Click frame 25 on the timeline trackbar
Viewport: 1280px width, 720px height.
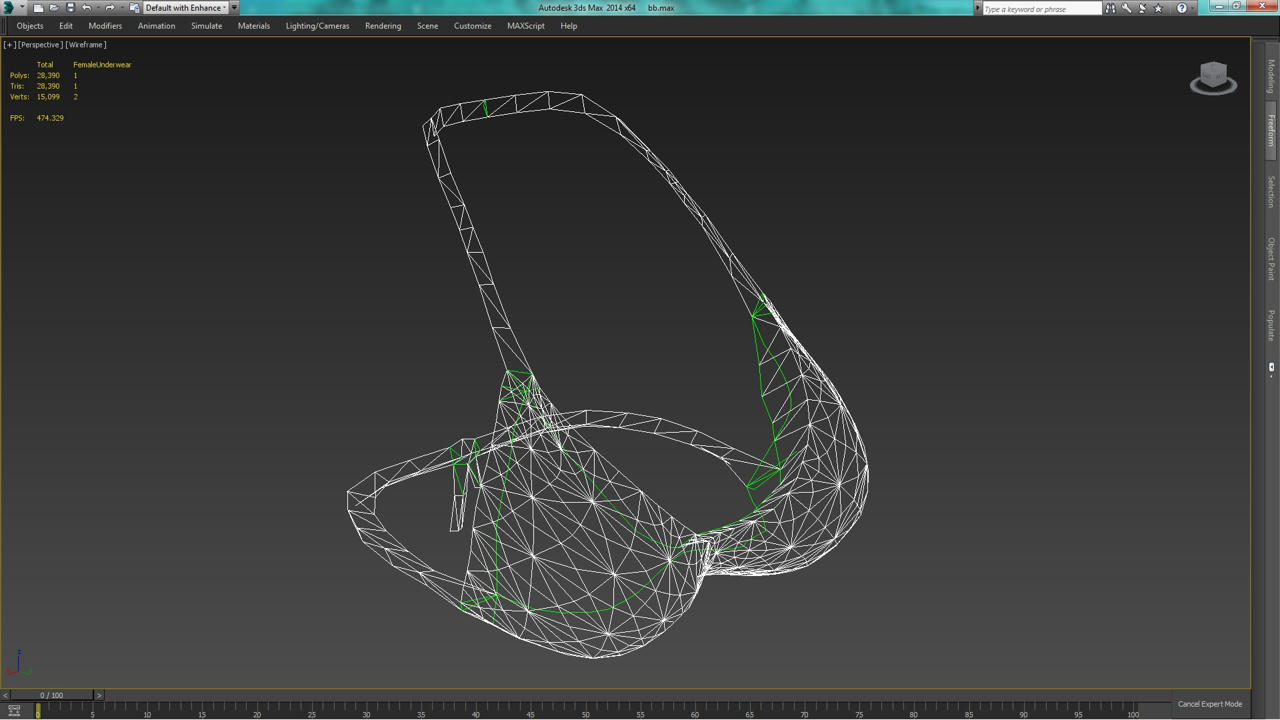pos(311,712)
